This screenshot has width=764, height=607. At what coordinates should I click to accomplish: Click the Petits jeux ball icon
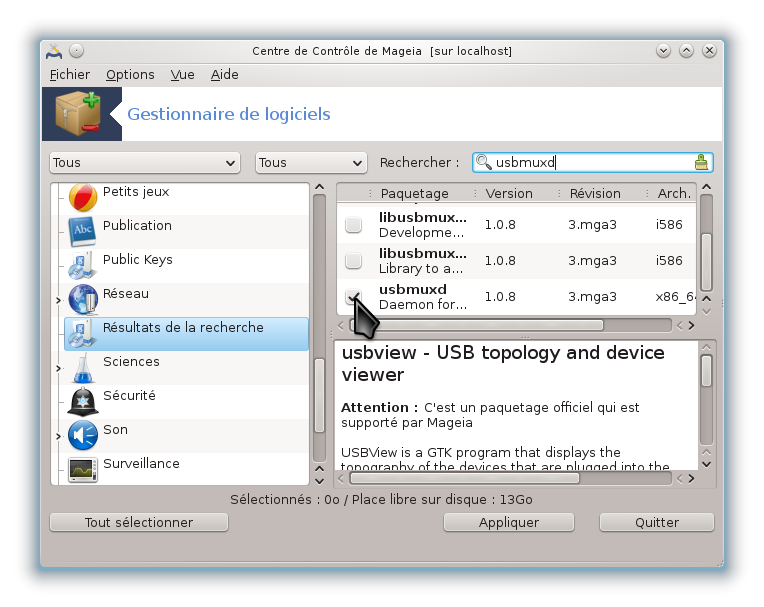click(83, 198)
